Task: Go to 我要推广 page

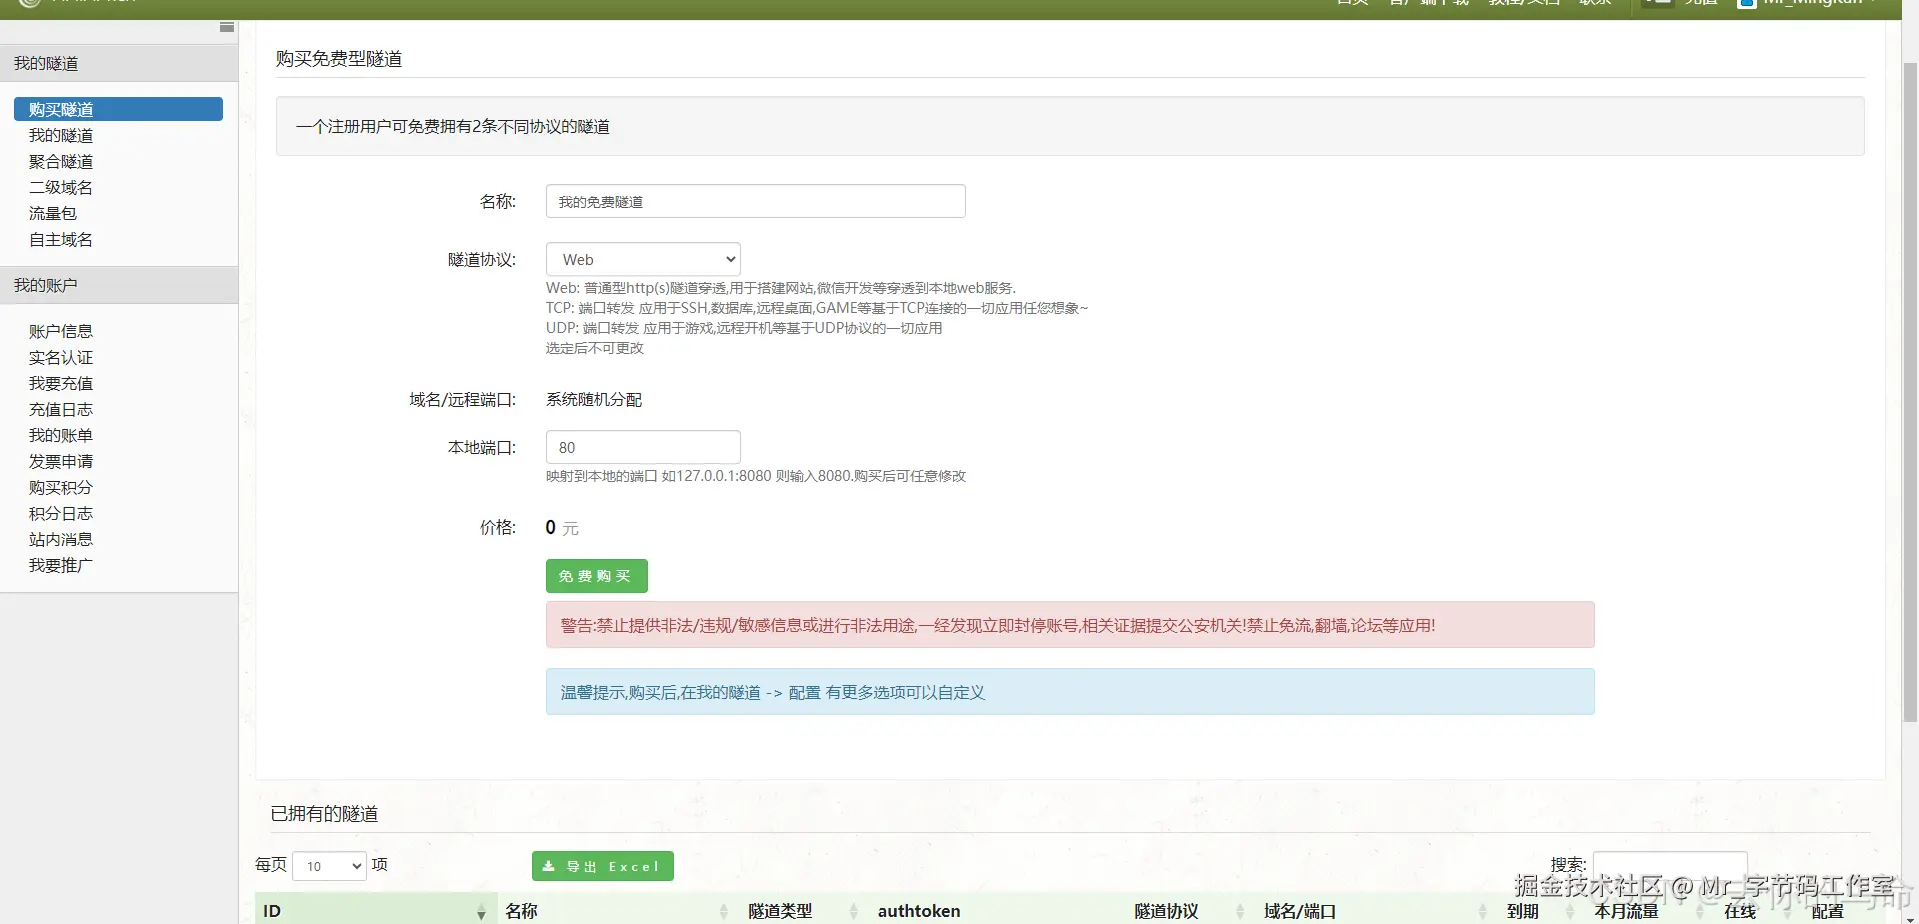Action: click(61, 565)
